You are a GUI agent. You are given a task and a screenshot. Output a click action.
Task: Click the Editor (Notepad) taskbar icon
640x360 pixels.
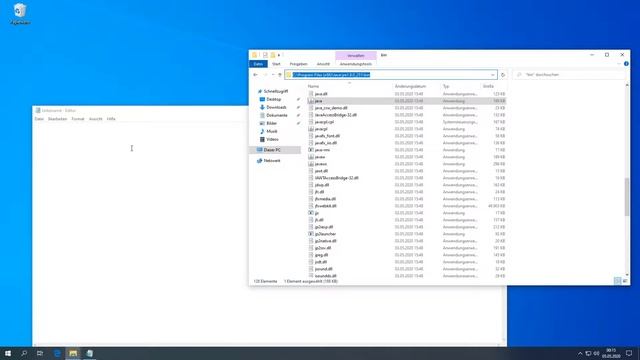pyautogui.click(x=89, y=353)
